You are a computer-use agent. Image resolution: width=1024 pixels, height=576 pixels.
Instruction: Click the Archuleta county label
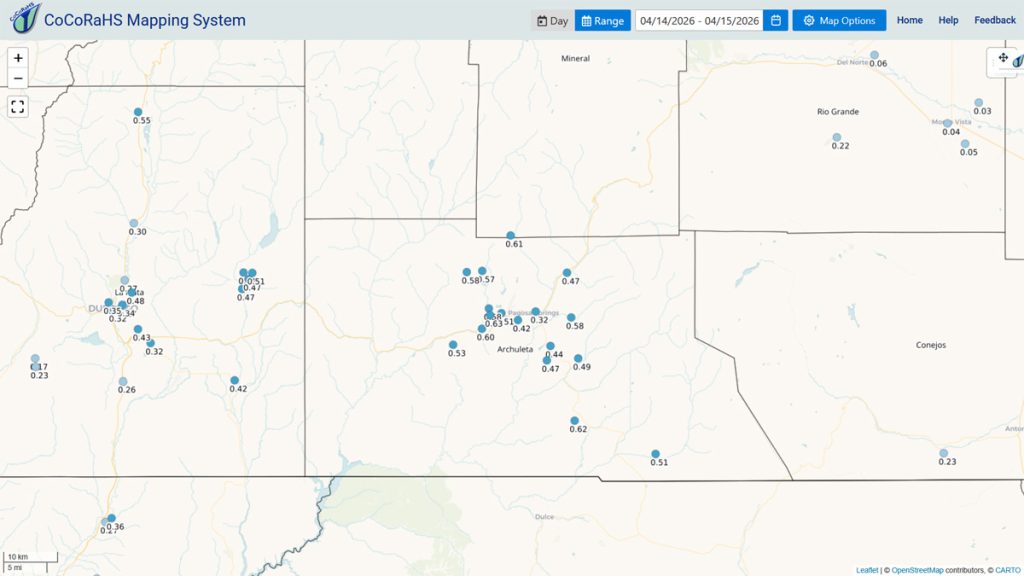pyautogui.click(x=515, y=349)
